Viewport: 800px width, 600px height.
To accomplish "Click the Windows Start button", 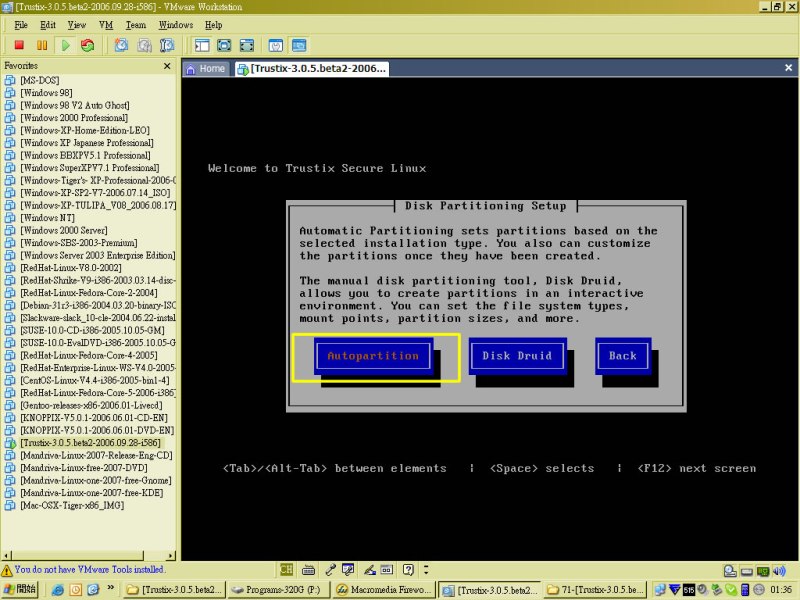I will coord(20,590).
